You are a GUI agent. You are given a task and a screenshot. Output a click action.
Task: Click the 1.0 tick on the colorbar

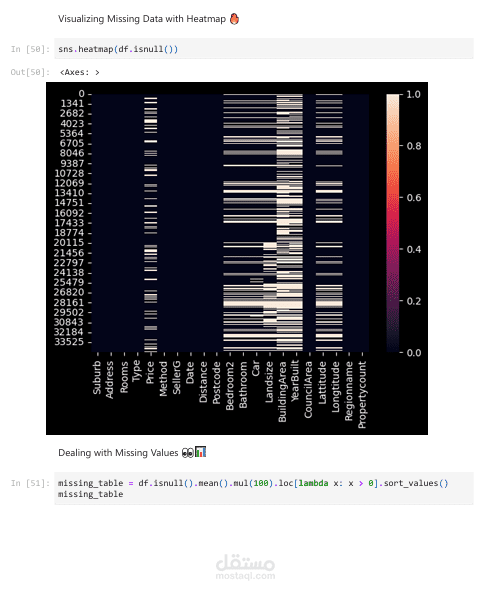[x=413, y=95]
